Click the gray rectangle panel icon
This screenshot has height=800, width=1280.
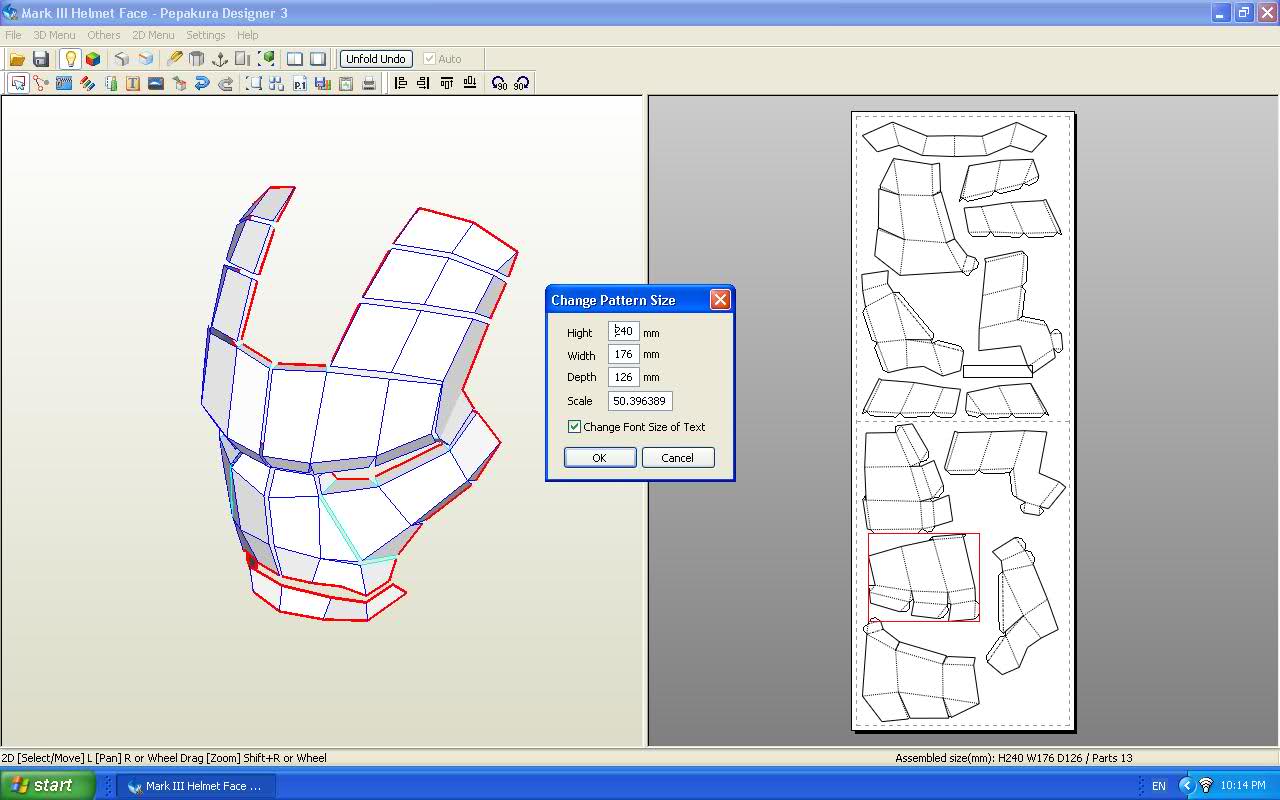pyautogui.click(x=243, y=59)
